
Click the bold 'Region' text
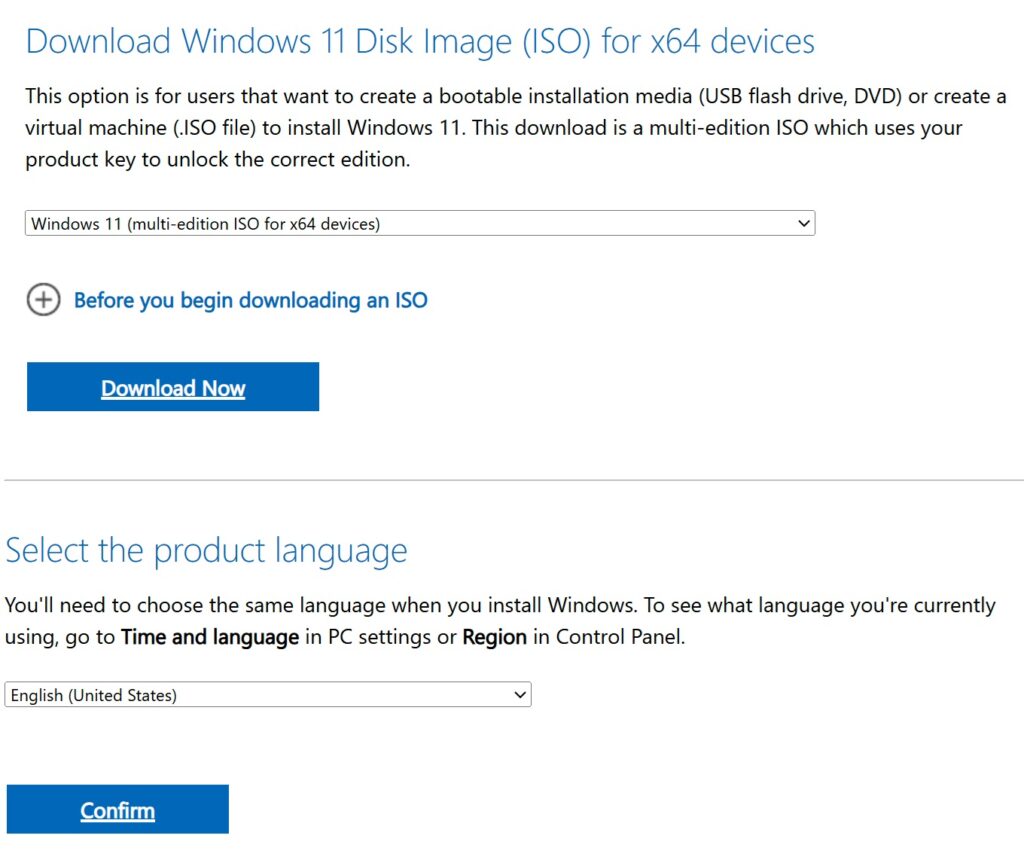(x=494, y=636)
